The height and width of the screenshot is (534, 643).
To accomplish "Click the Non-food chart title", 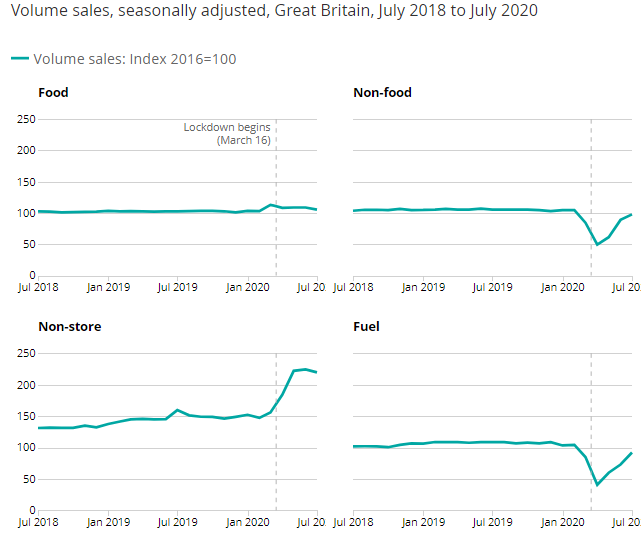I will click(x=382, y=92).
